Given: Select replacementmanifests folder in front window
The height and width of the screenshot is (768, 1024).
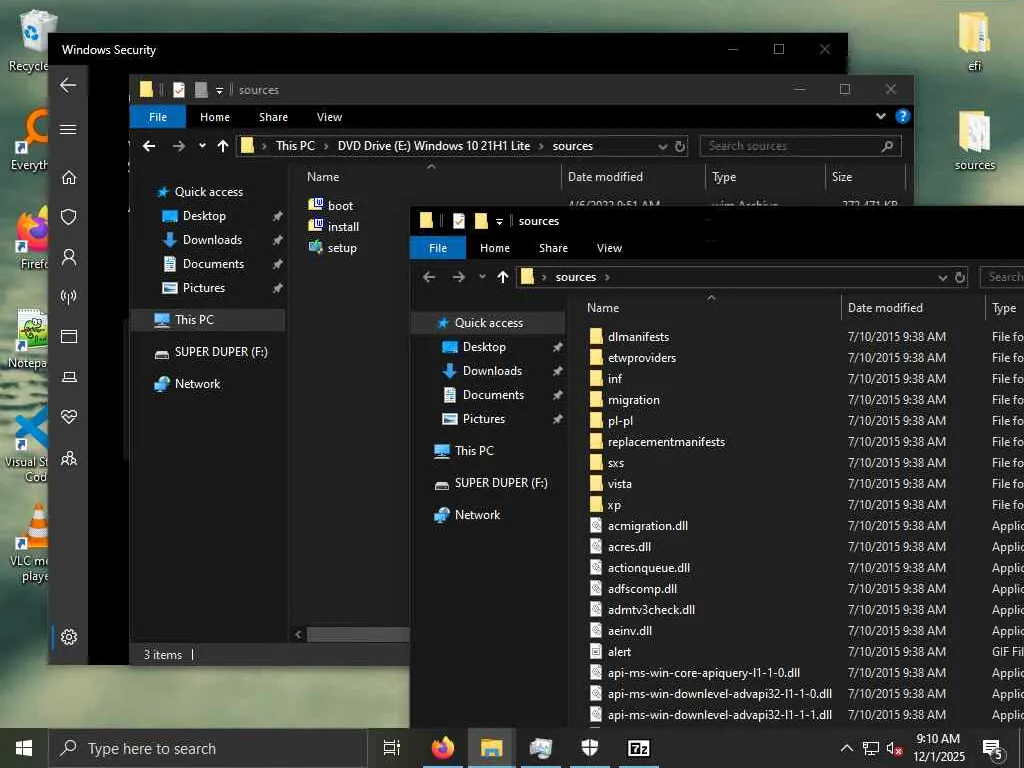Looking at the screenshot, I should click(x=658, y=442).
